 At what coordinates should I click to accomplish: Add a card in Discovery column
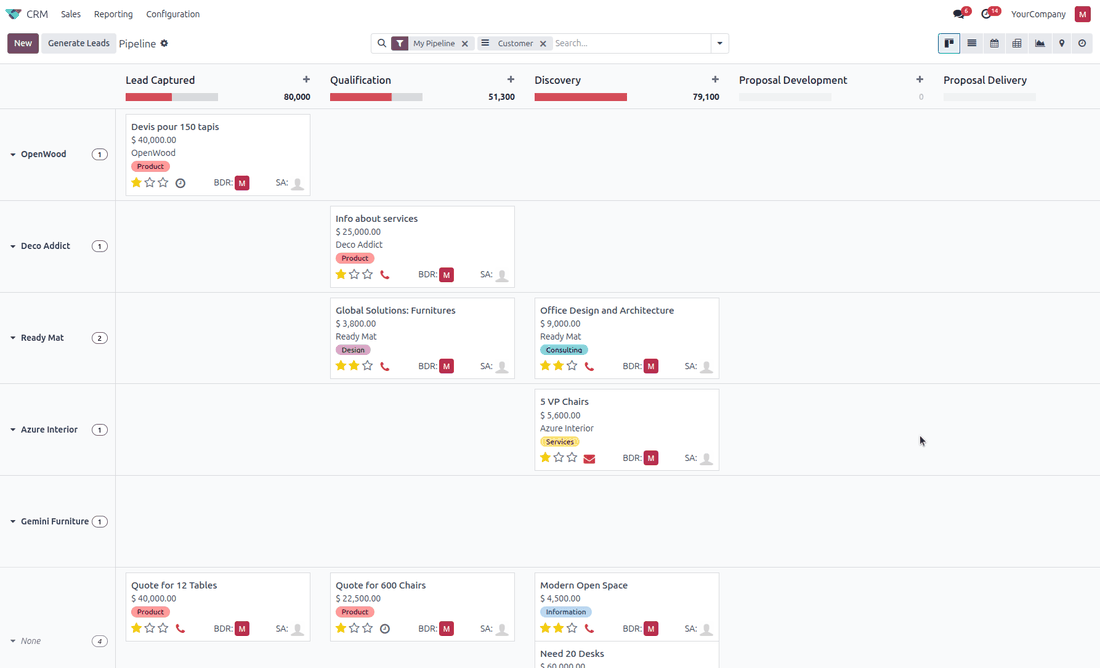[715, 80]
